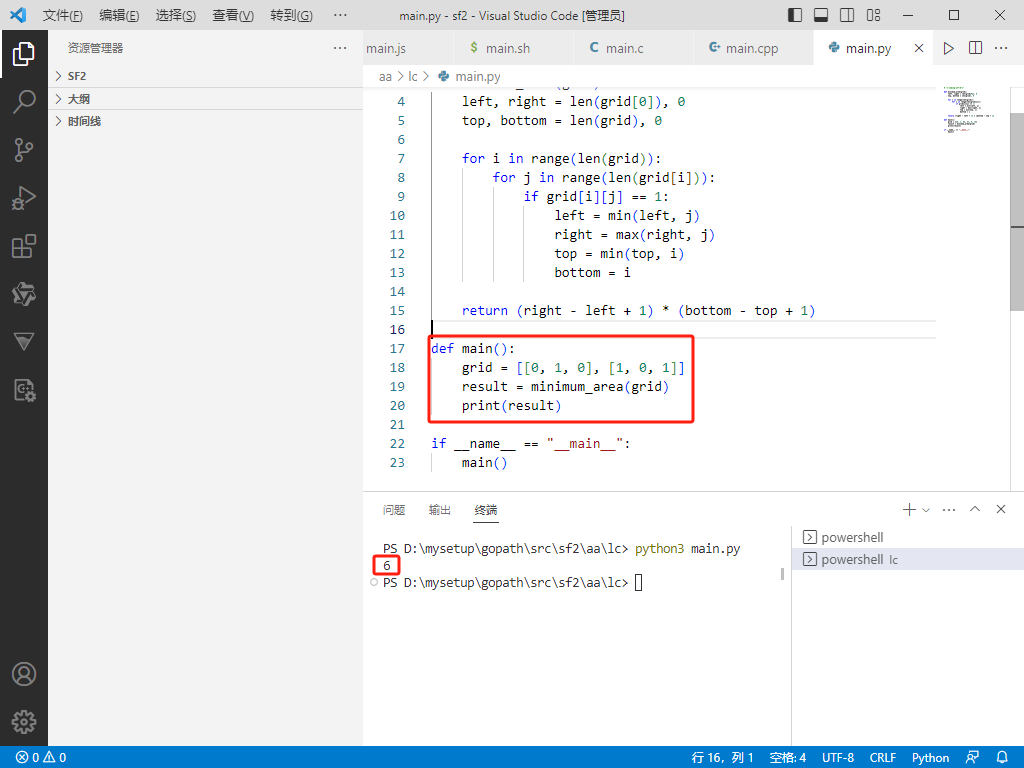Viewport: 1024px width, 768px height.
Task: Open the 查看(V) menu
Action: [x=233, y=15]
